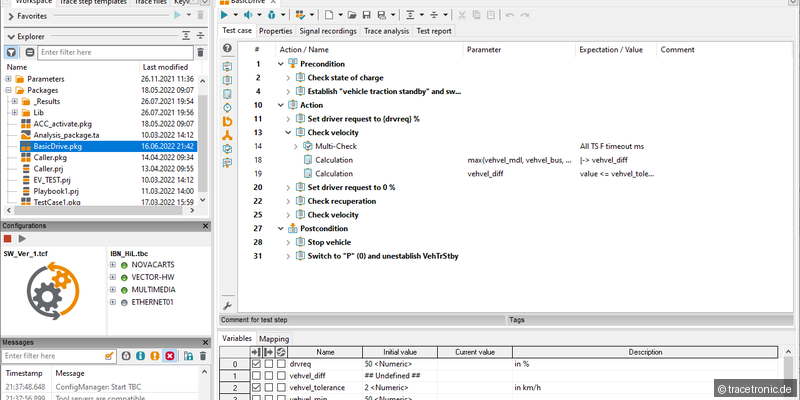Click the Run test case play icon

(226, 15)
